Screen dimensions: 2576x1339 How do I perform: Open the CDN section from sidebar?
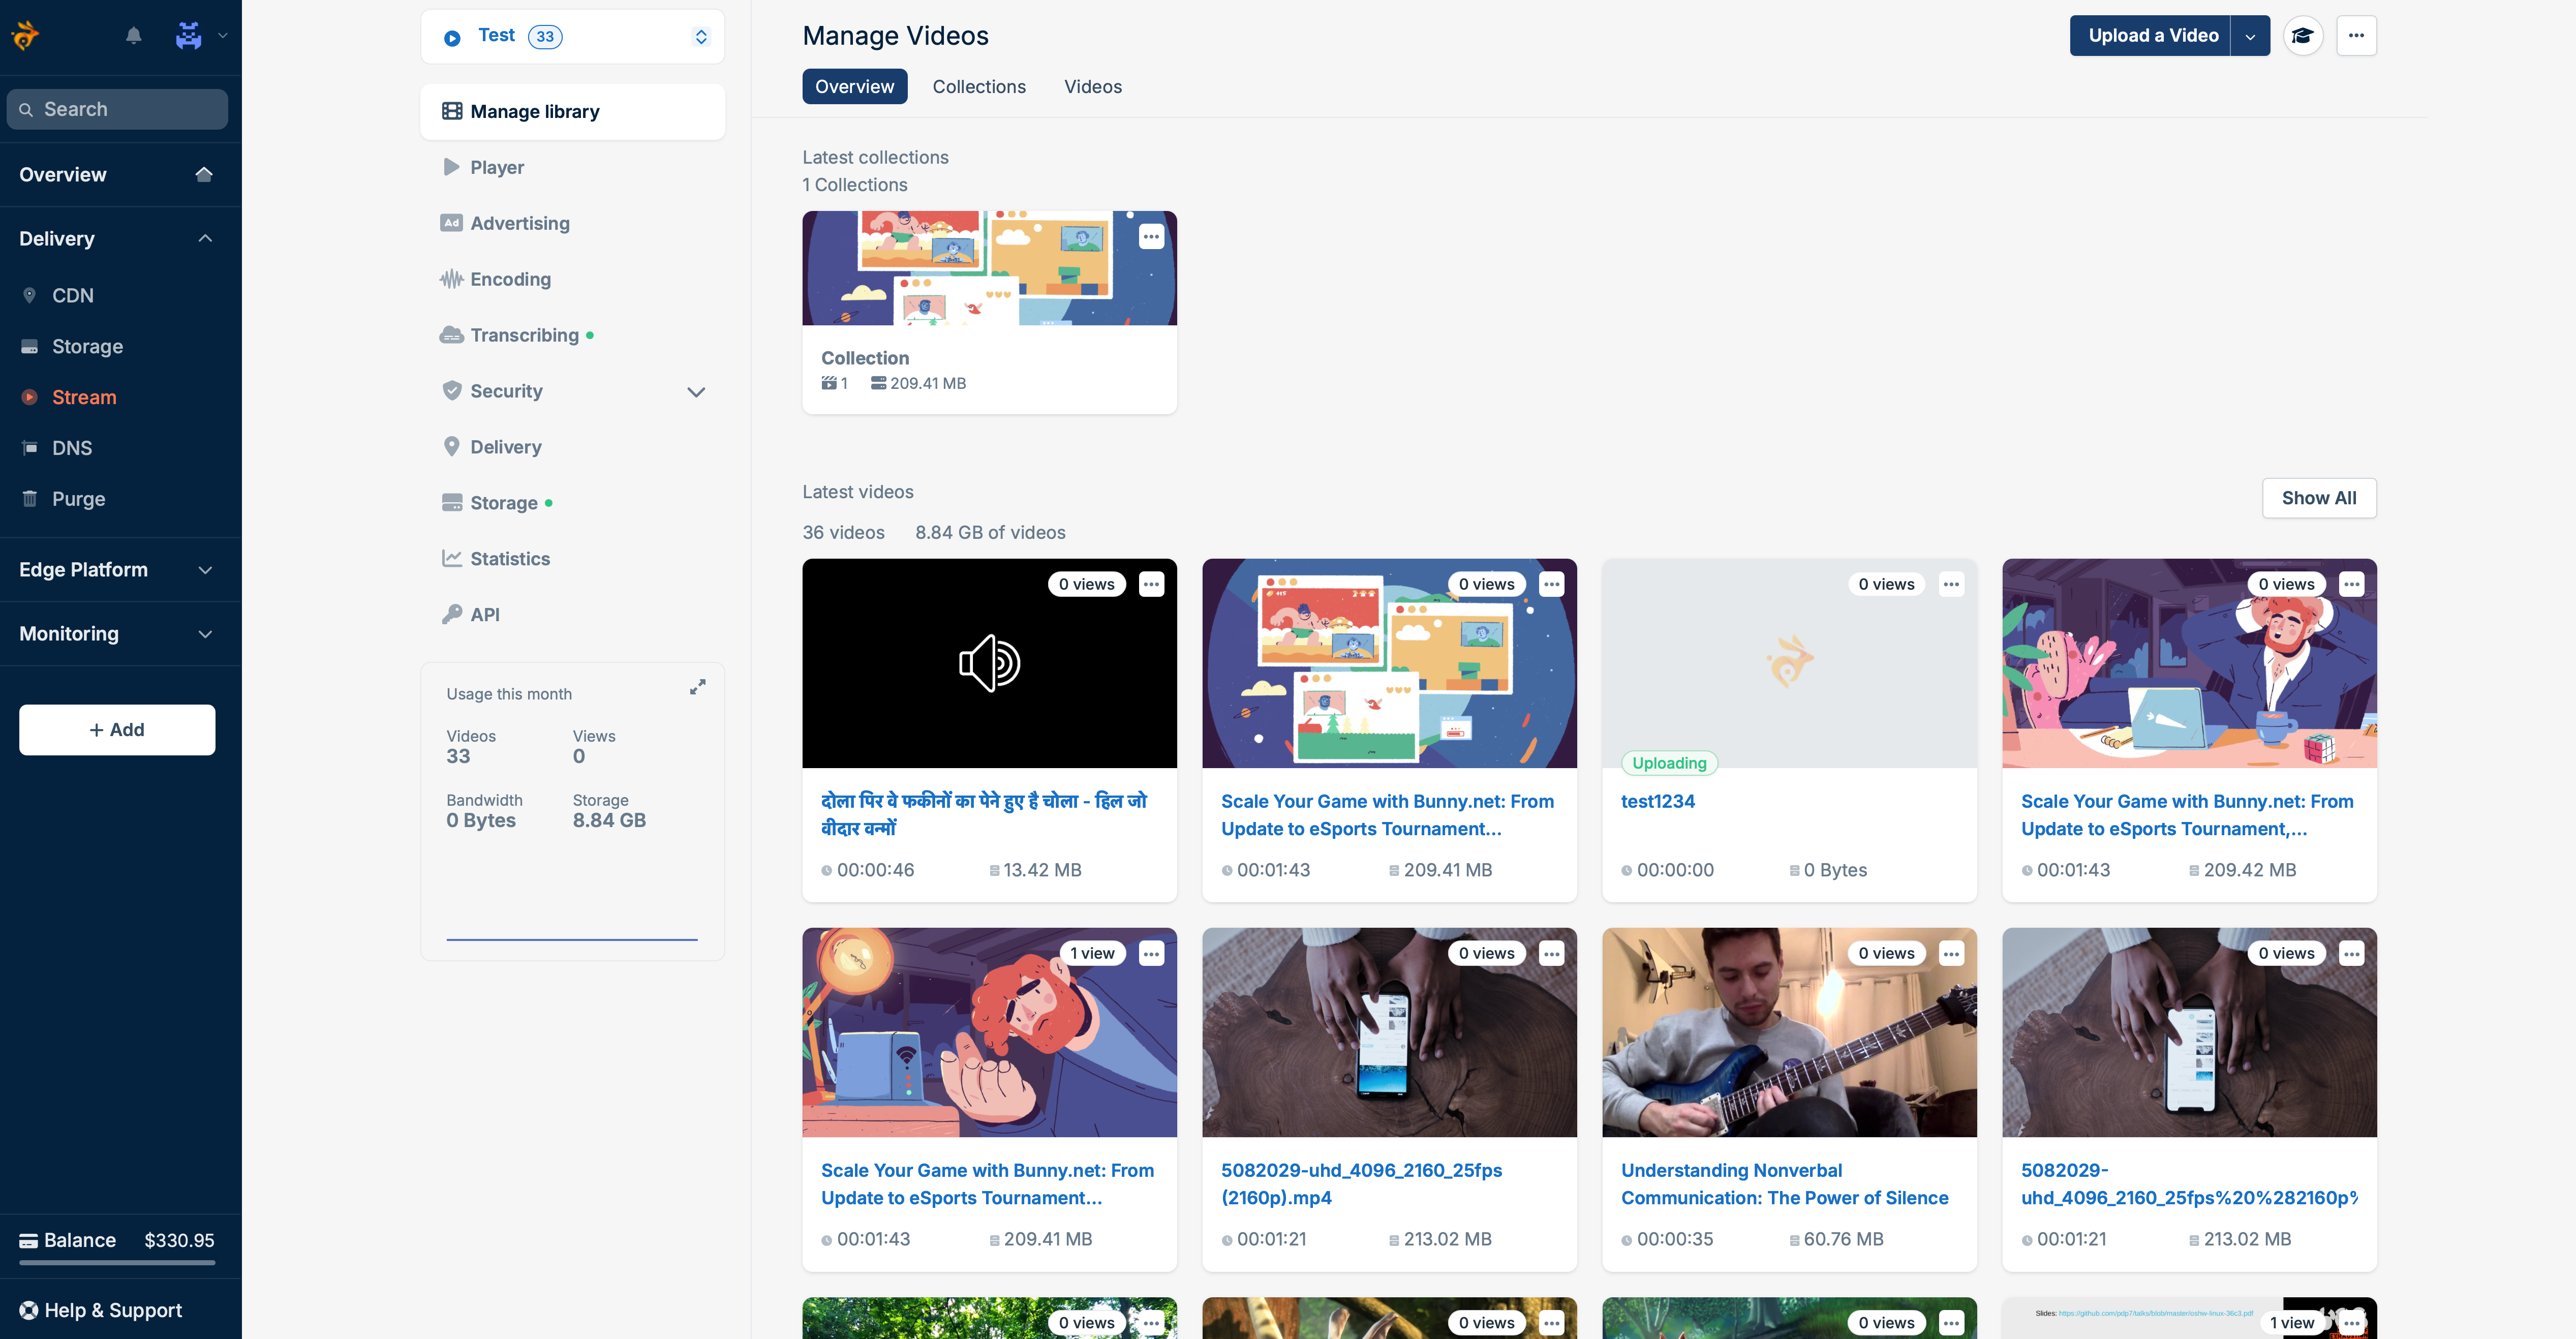click(73, 295)
